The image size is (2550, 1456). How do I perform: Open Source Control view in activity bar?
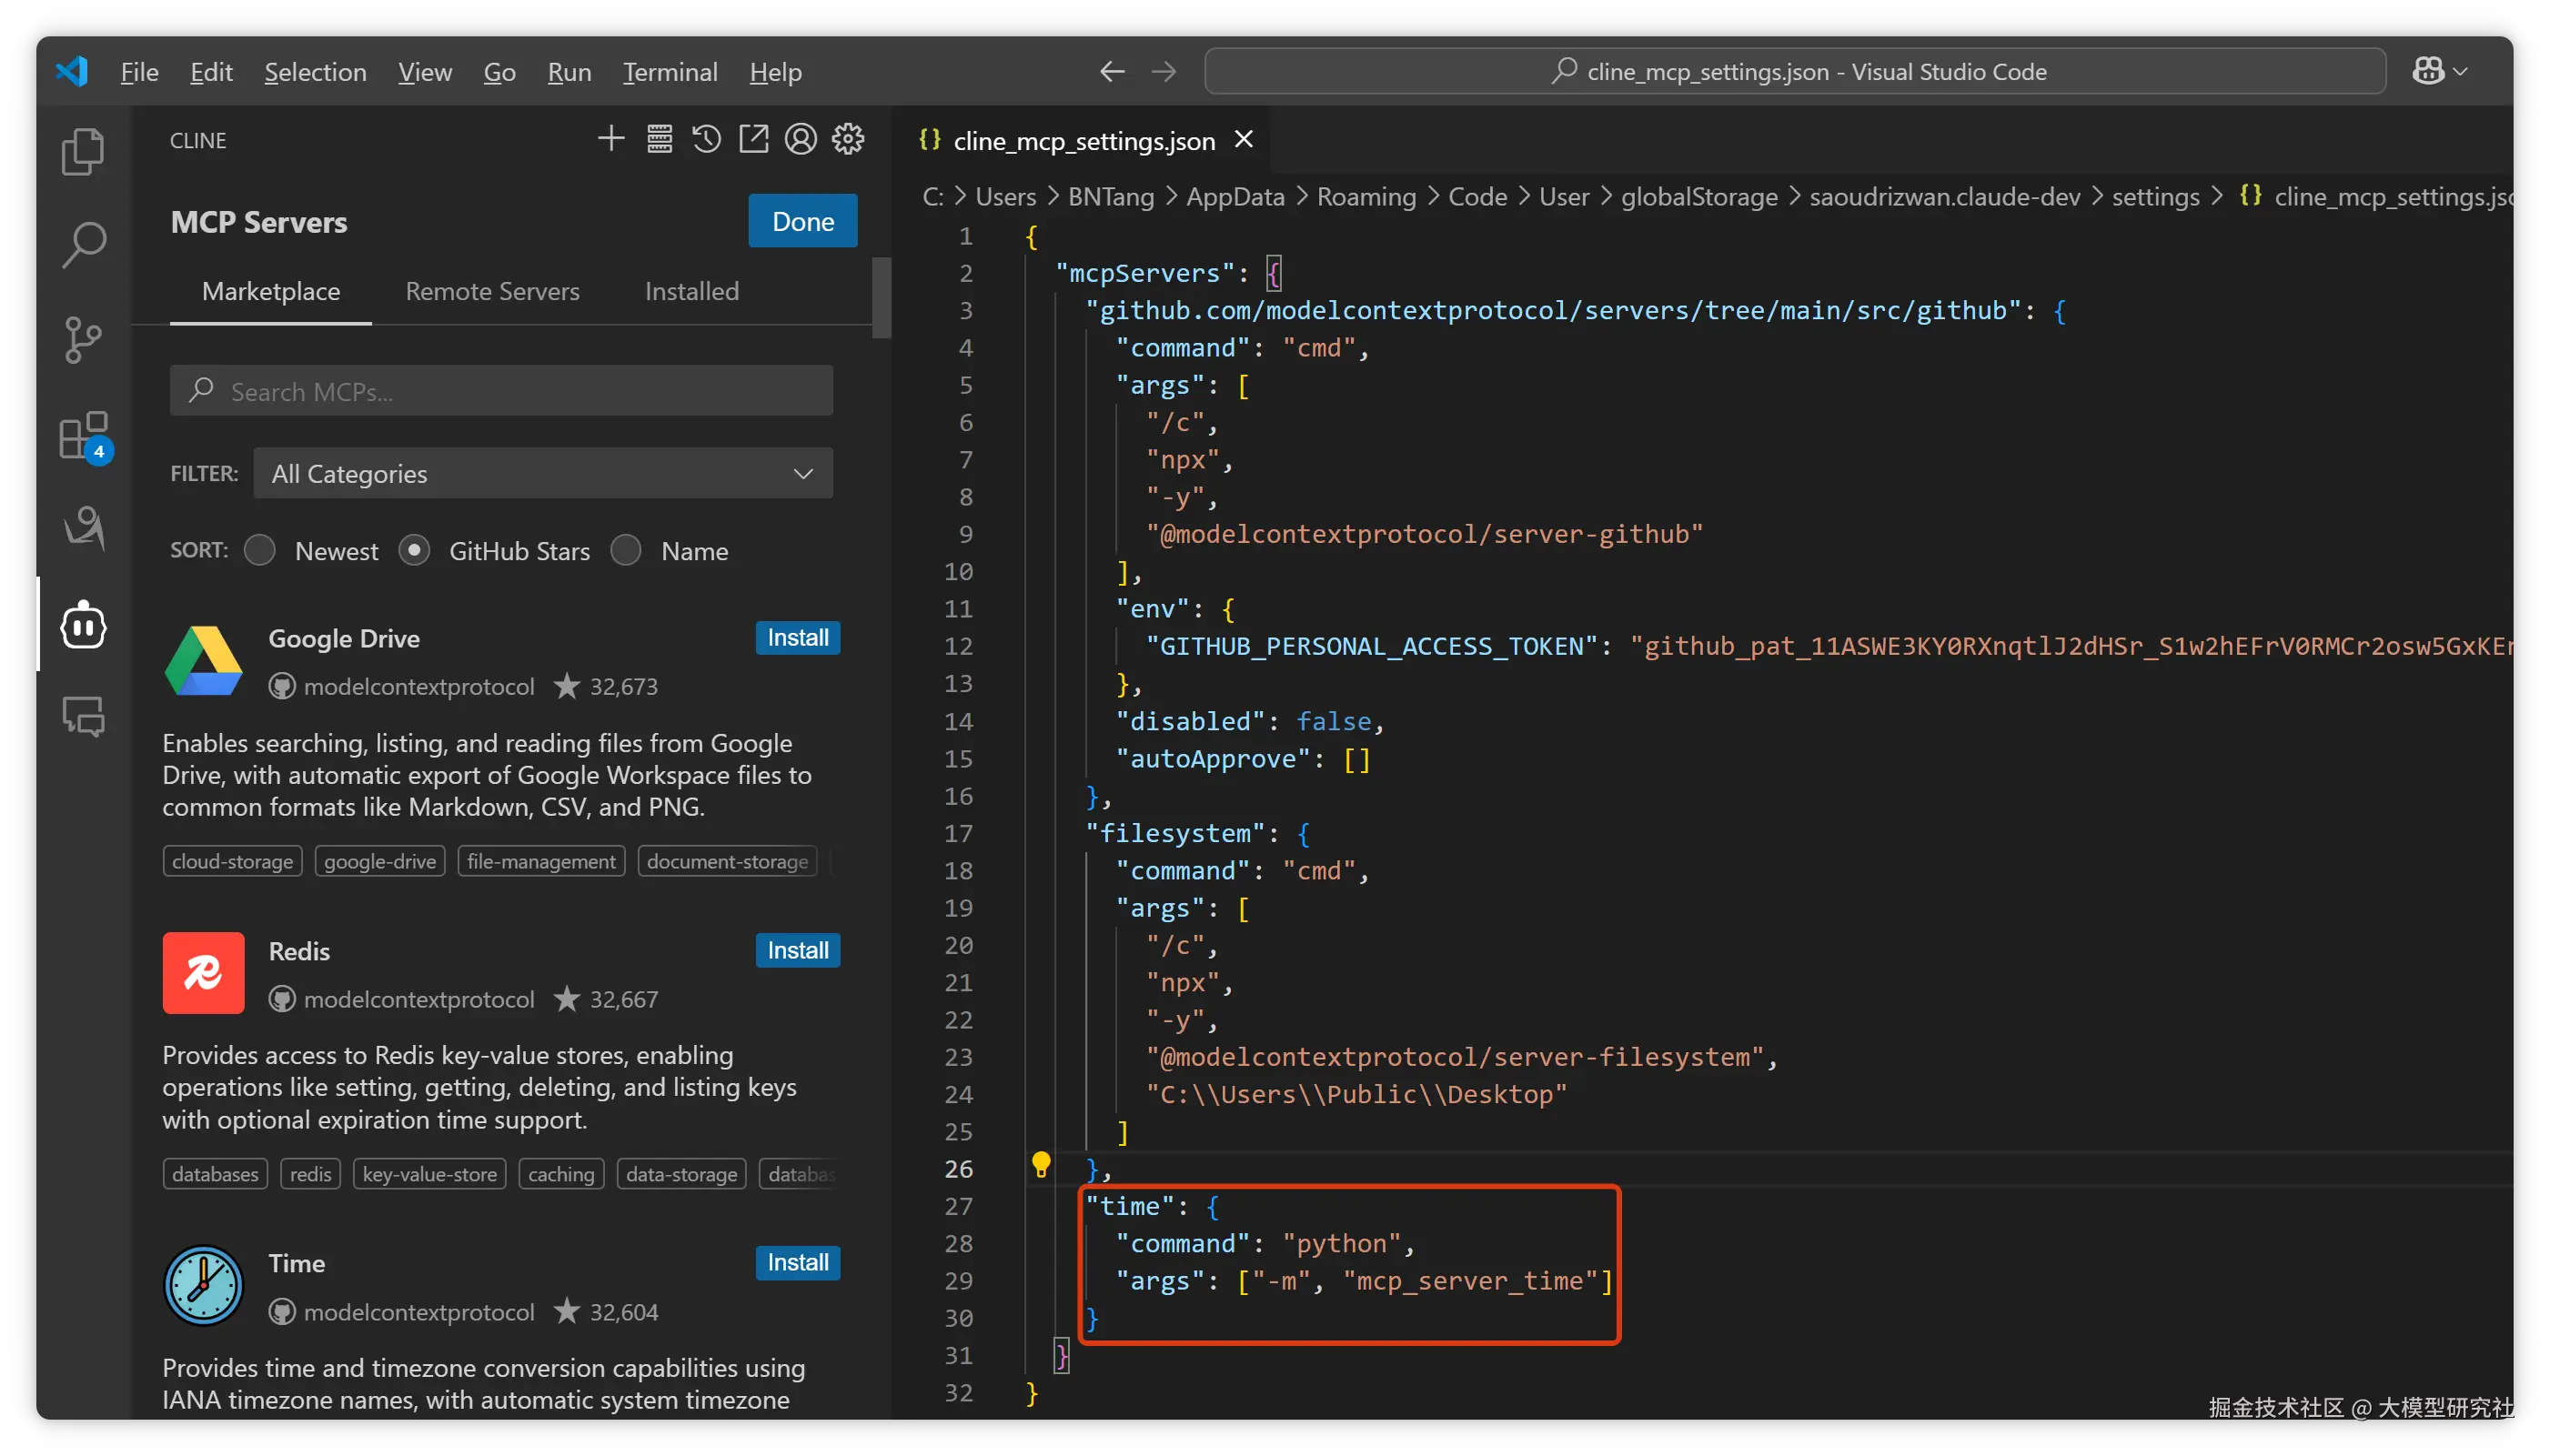pyautogui.click(x=83, y=339)
